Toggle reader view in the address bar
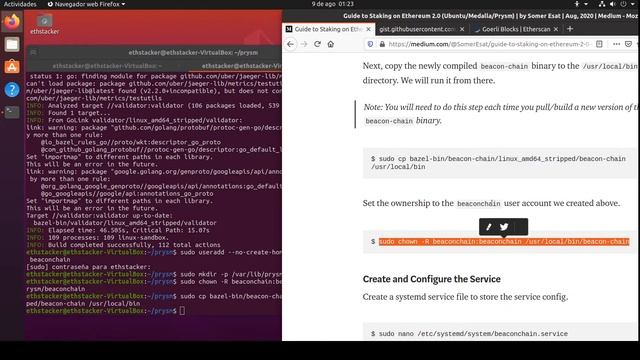 [599, 44]
